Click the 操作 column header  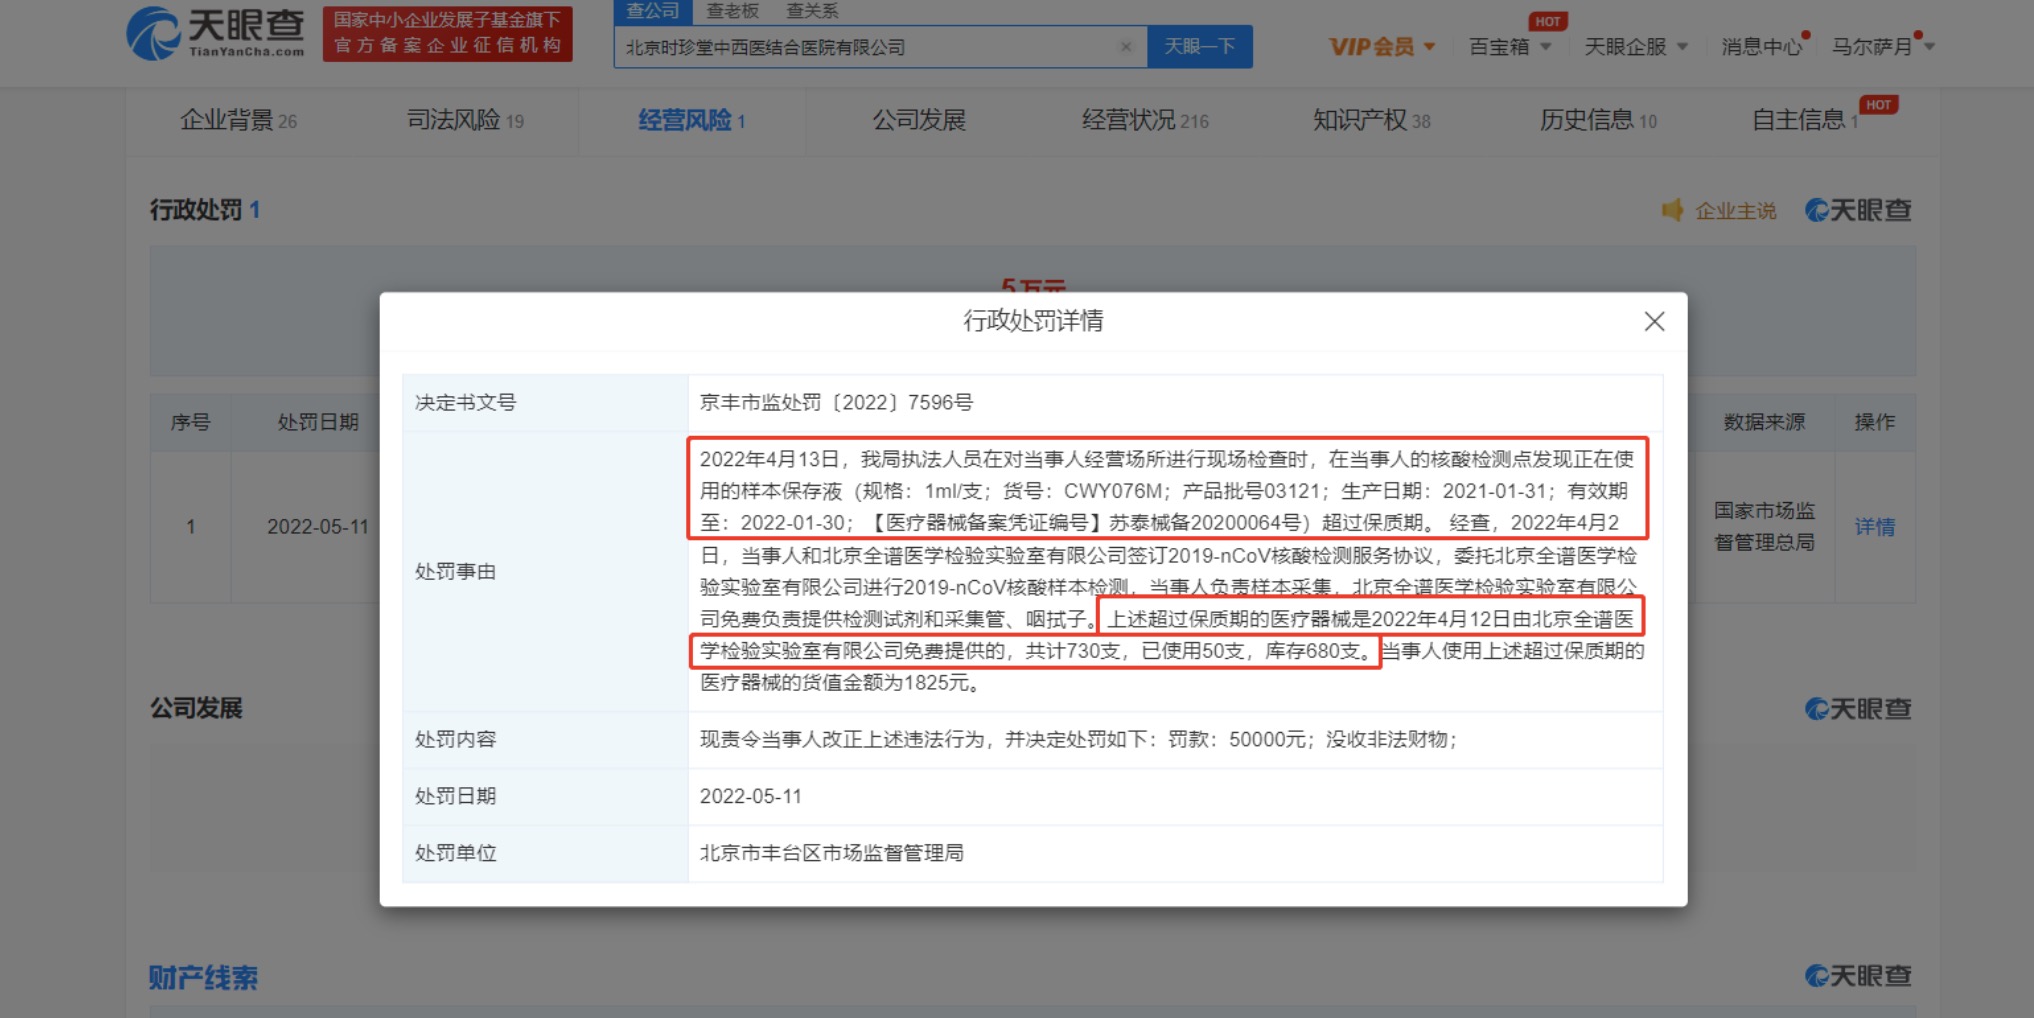pyautogui.click(x=1874, y=422)
